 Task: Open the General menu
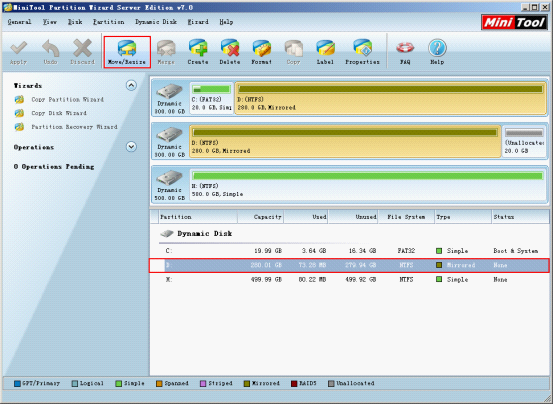[19, 22]
